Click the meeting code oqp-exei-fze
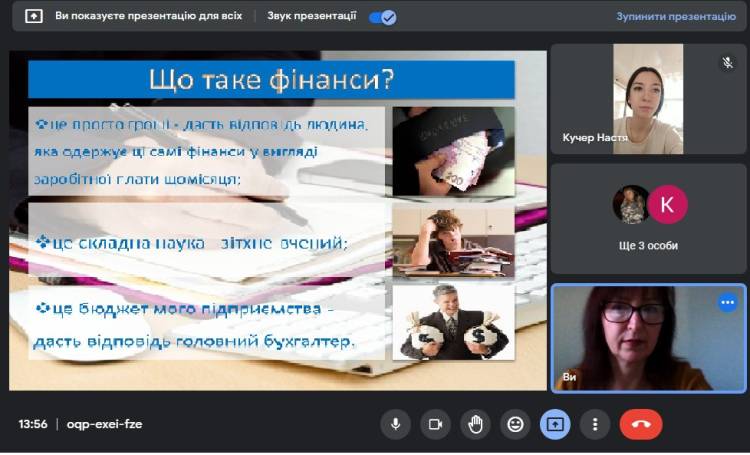Screen dimensions: 750x455 pyautogui.click(x=104, y=424)
